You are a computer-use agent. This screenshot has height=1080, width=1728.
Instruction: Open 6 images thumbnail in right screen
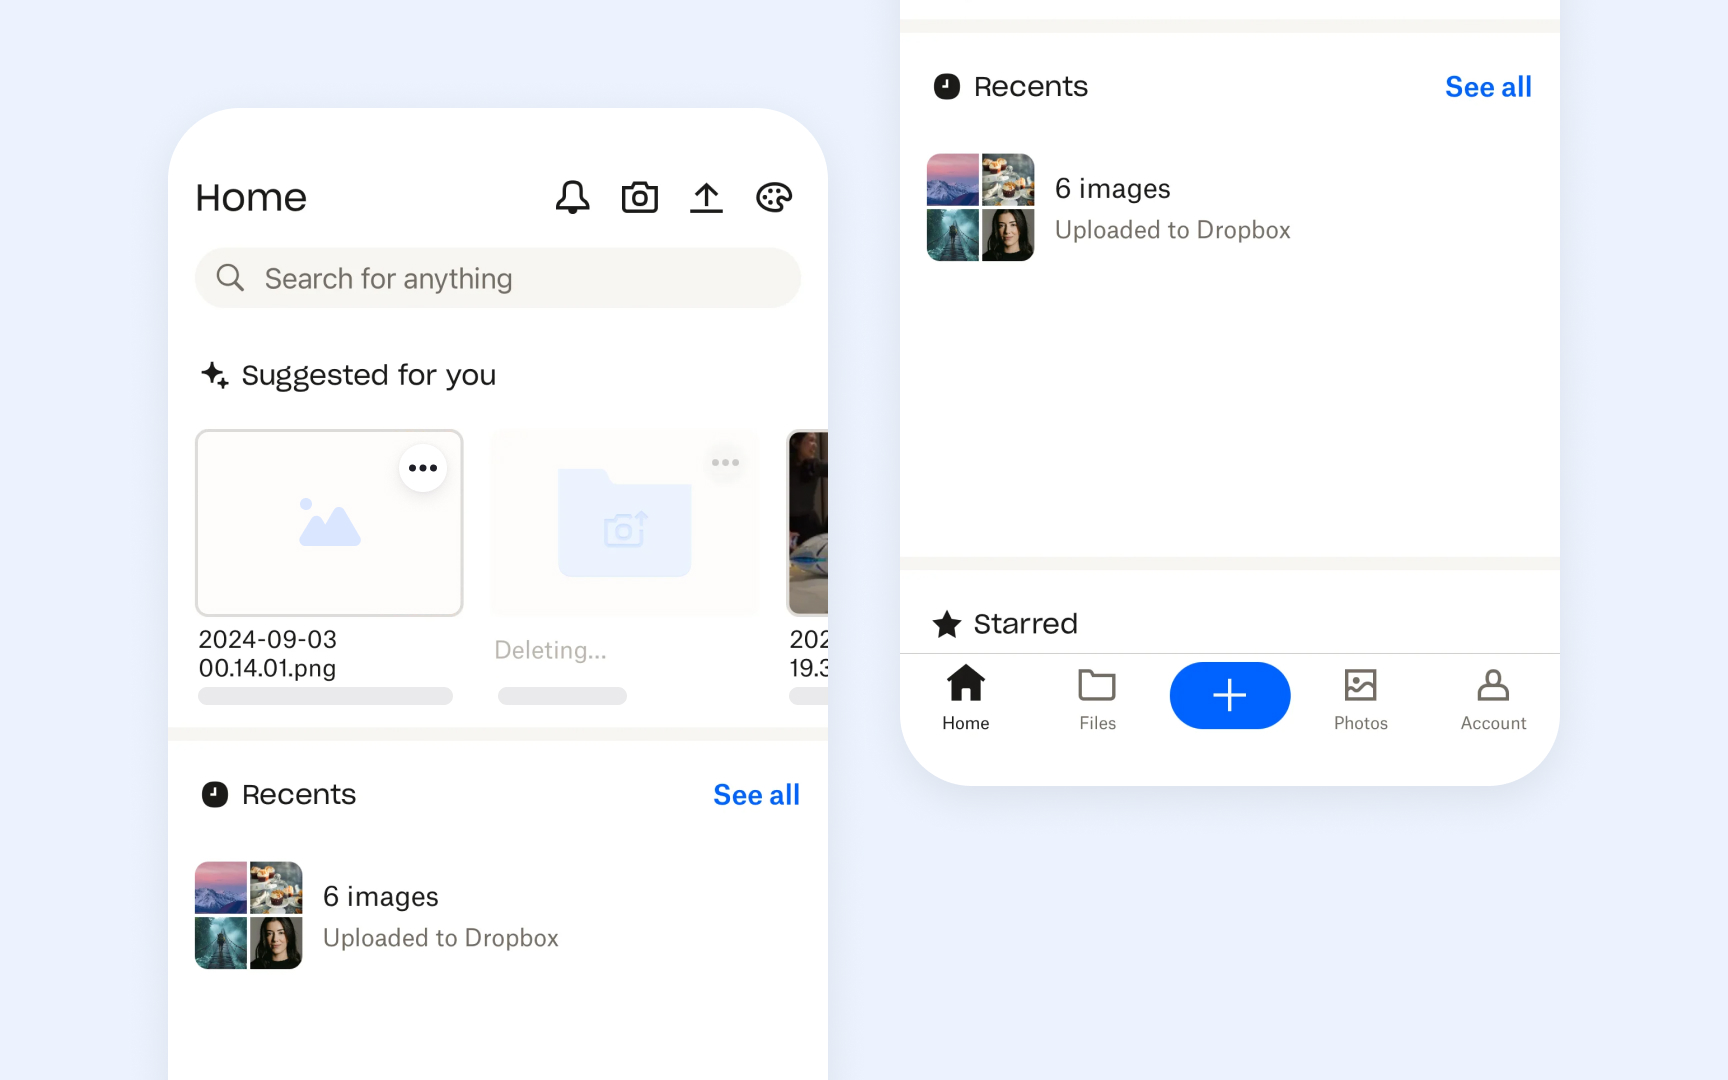(981, 207)
